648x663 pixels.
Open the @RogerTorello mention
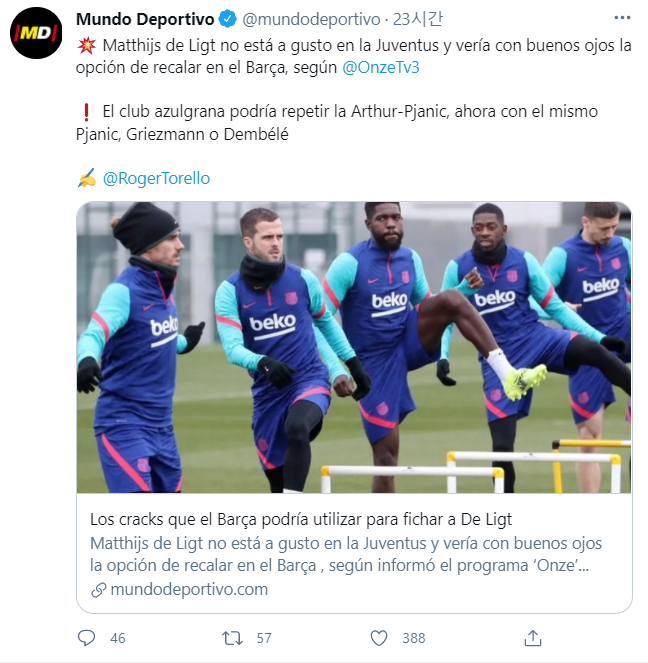click(x=156, y=178)
